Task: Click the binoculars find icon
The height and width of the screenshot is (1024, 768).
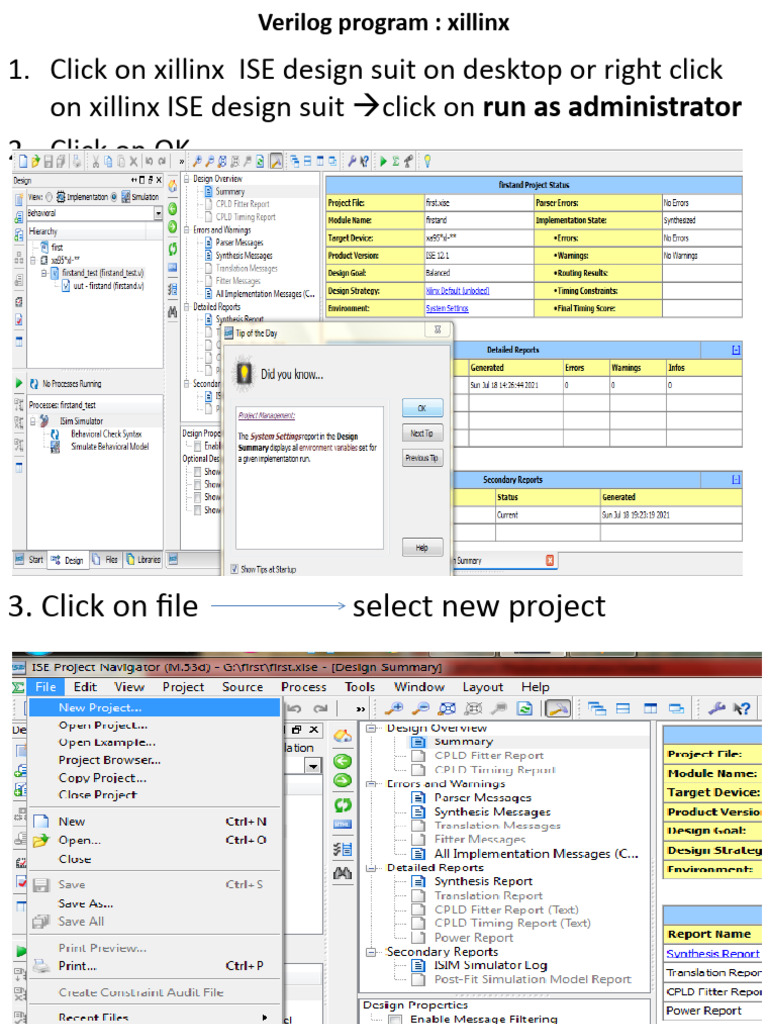Action: coord(342,873)
